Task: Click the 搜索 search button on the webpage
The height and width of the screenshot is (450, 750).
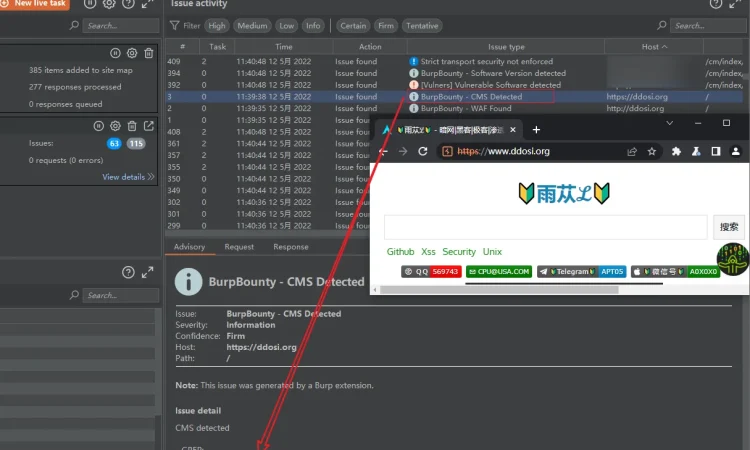Action: click(729, 227)
